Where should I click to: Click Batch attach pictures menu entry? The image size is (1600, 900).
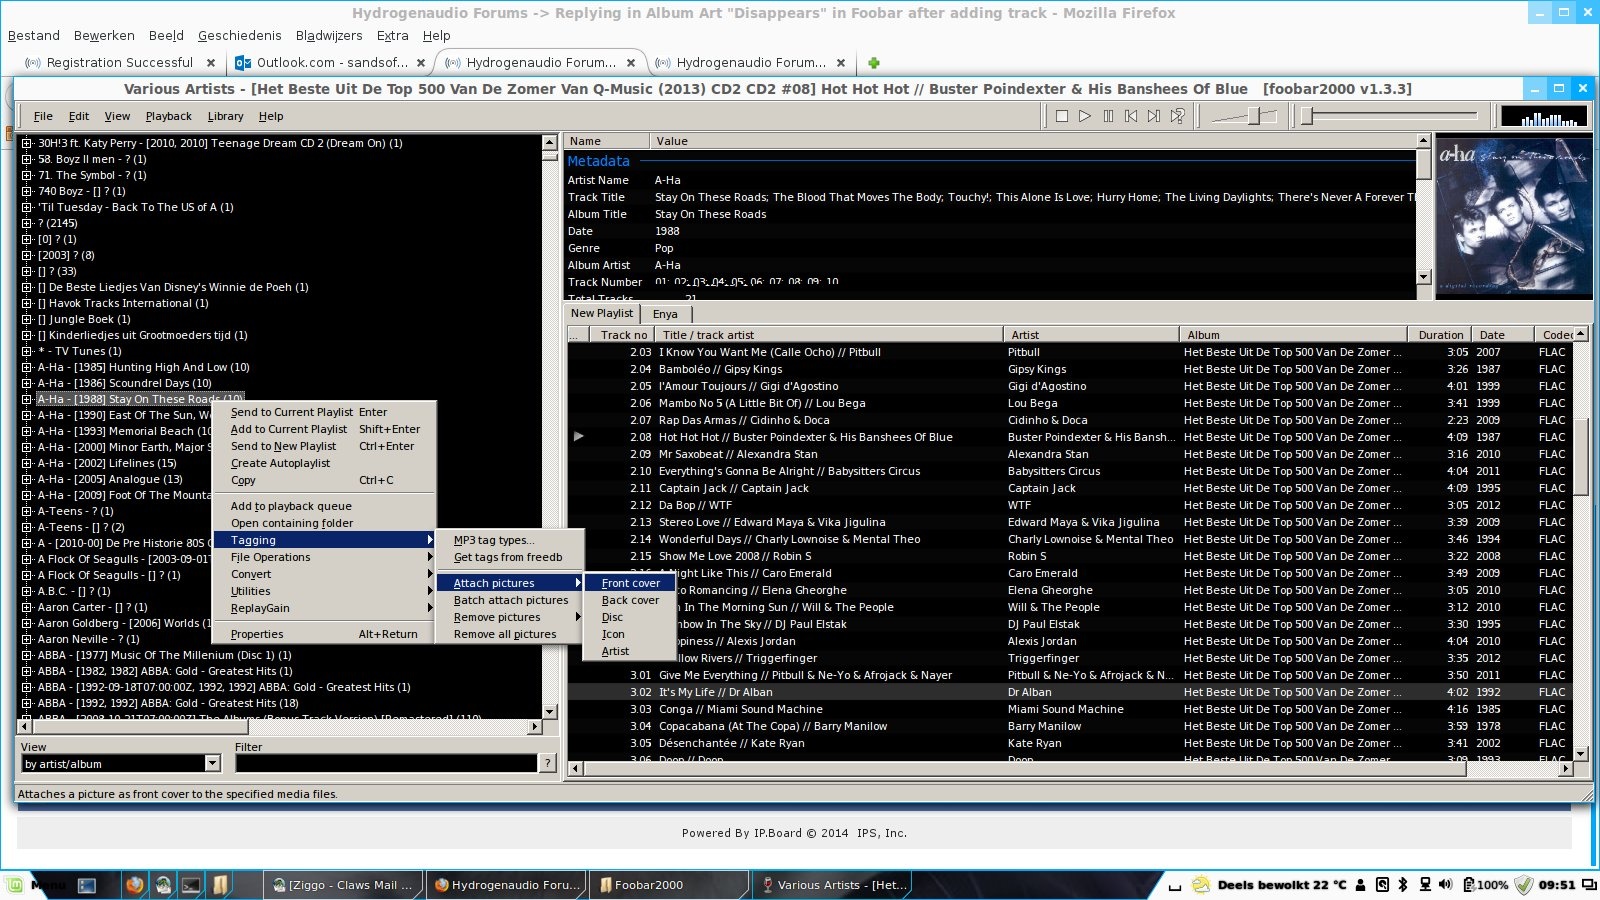(510, 600)
